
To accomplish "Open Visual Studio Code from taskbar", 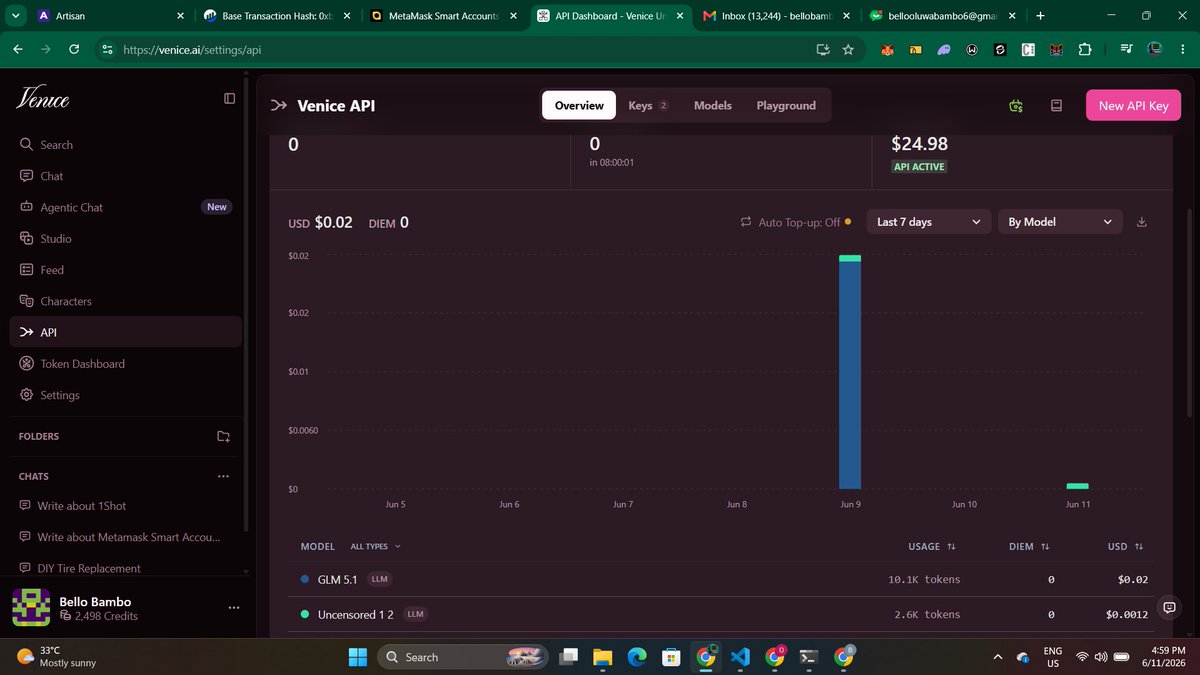I will (740, 657).
